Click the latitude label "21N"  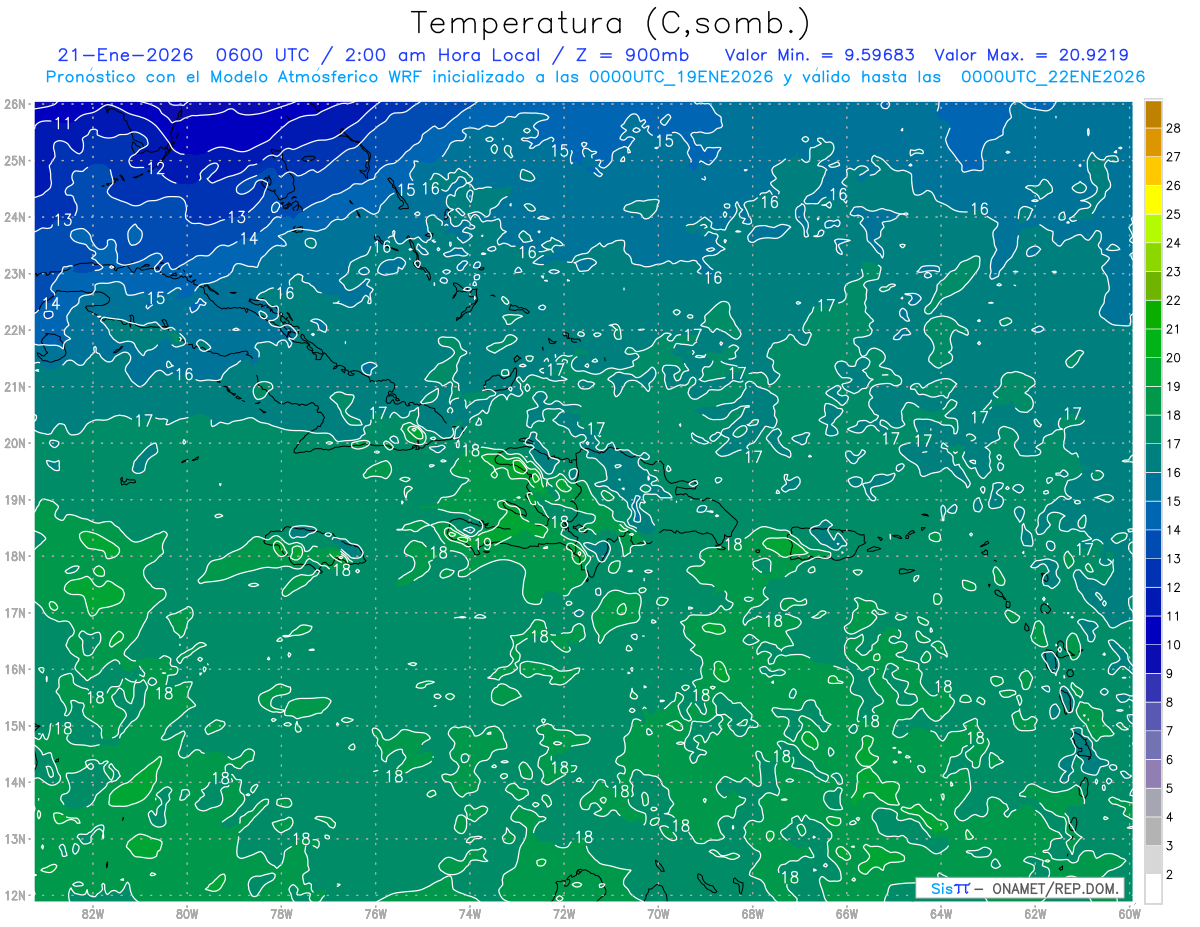(x=15, y=386)
